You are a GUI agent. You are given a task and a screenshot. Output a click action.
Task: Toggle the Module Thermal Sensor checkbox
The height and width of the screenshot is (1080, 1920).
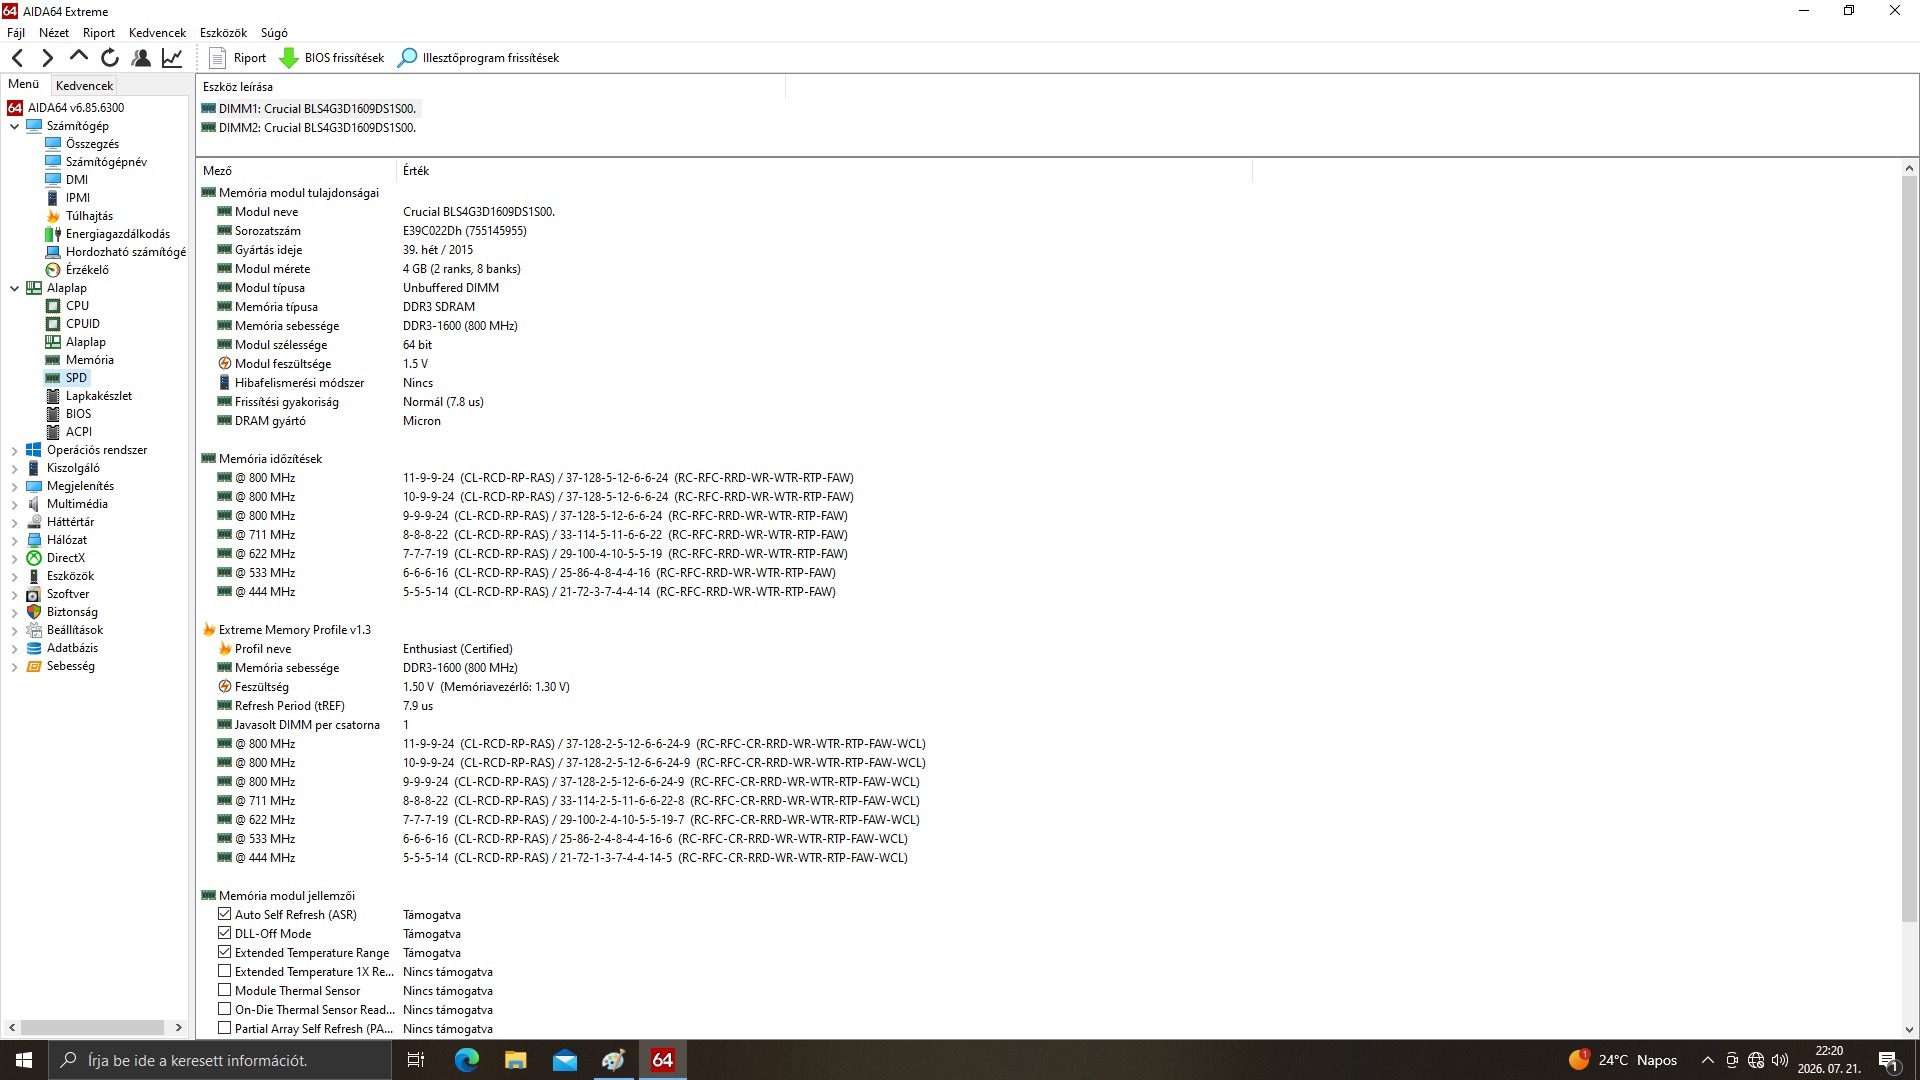click(x=224, y=990)
